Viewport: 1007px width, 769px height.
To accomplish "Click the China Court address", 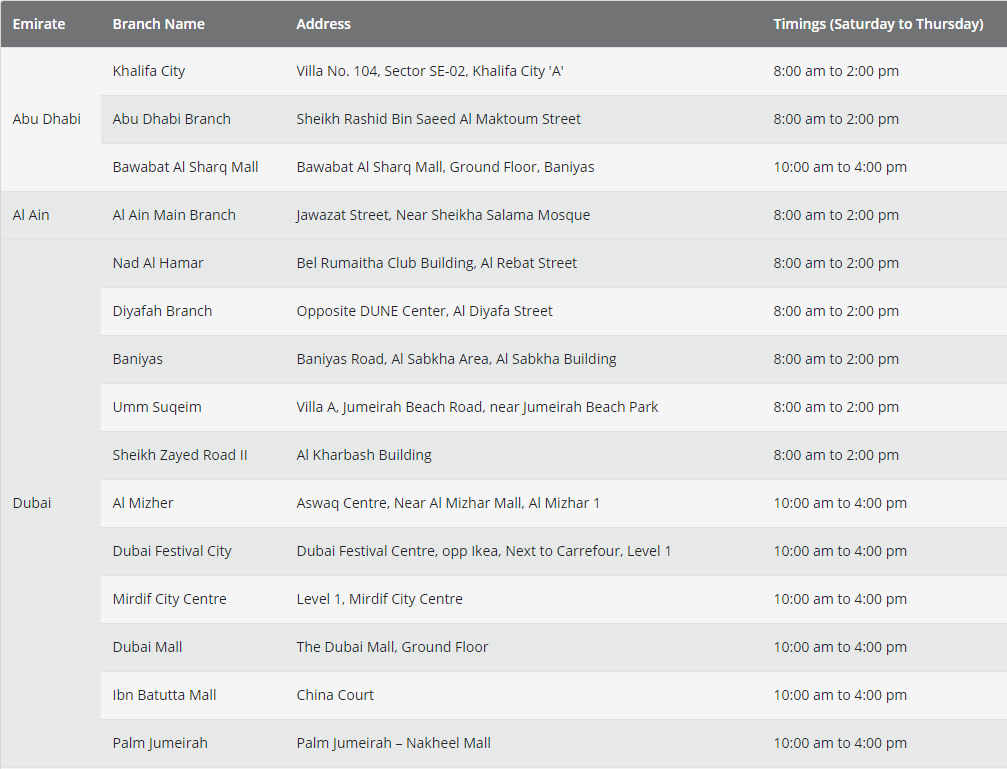I will click(335, 695).
